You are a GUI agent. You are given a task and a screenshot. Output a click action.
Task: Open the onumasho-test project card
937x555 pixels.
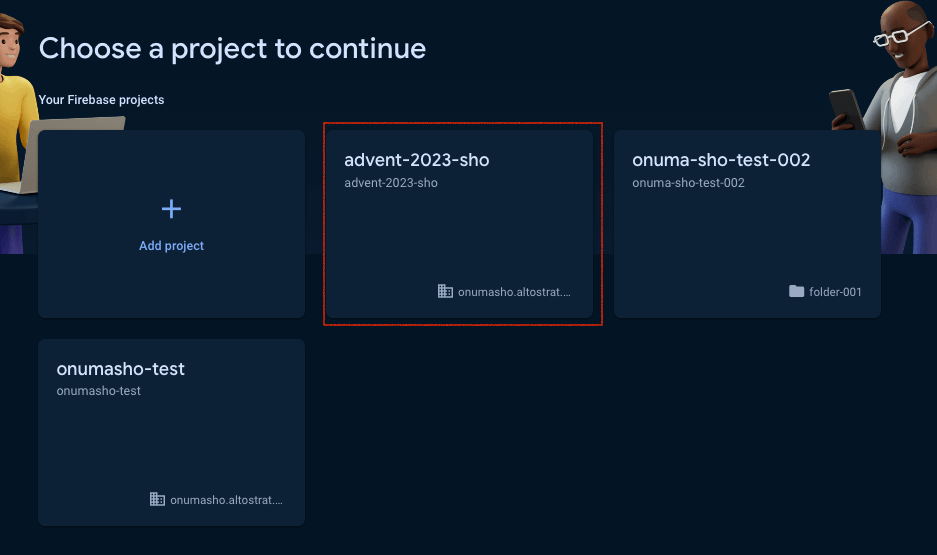(172, 433)
